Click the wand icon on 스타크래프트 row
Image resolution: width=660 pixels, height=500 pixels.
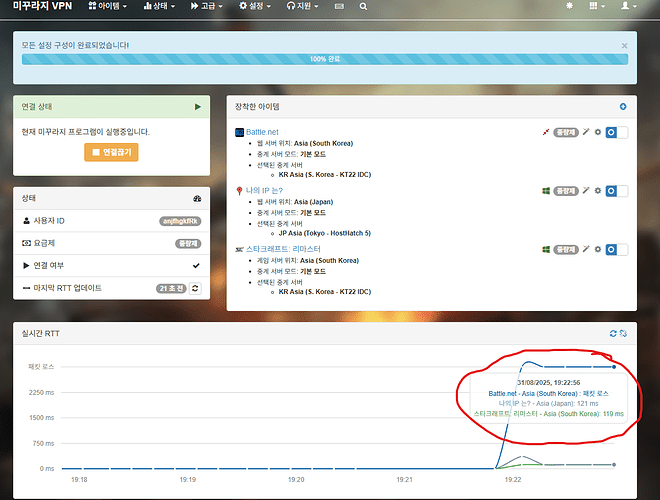click(586, 249)
